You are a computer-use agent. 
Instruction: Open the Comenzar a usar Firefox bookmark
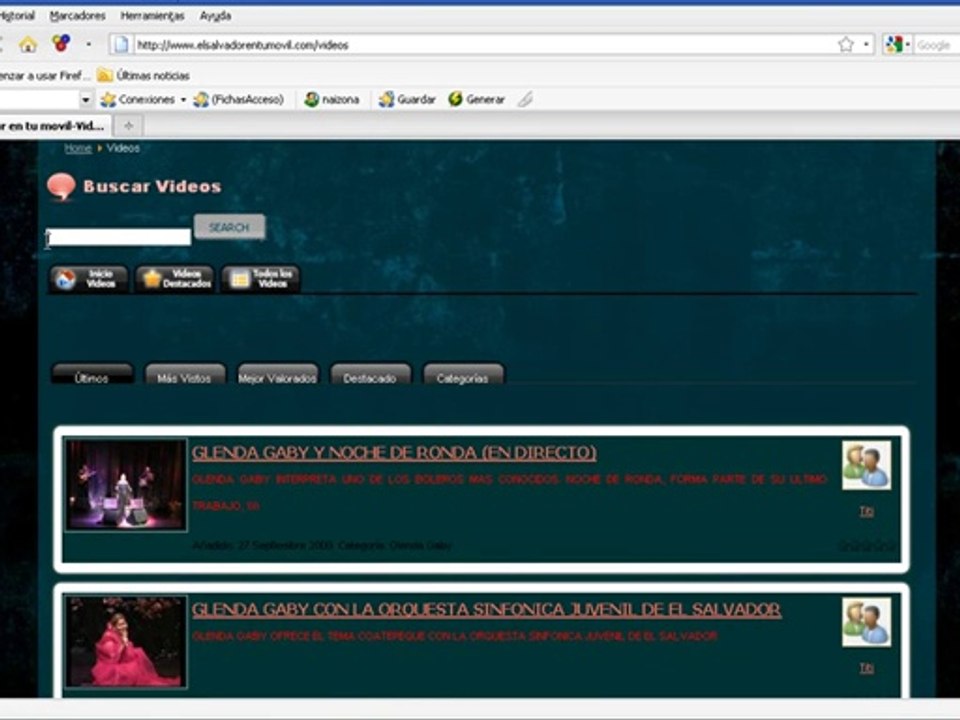point(44,75)
